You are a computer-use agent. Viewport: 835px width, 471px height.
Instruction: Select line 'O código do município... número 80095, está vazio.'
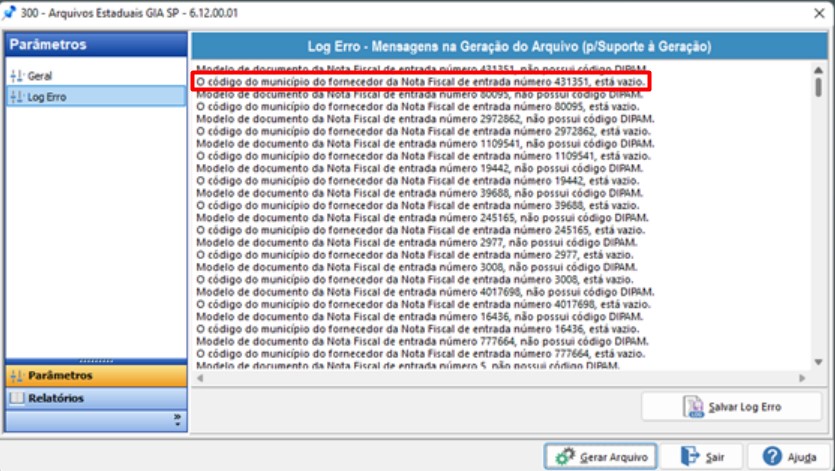click(x=418, y=107)
